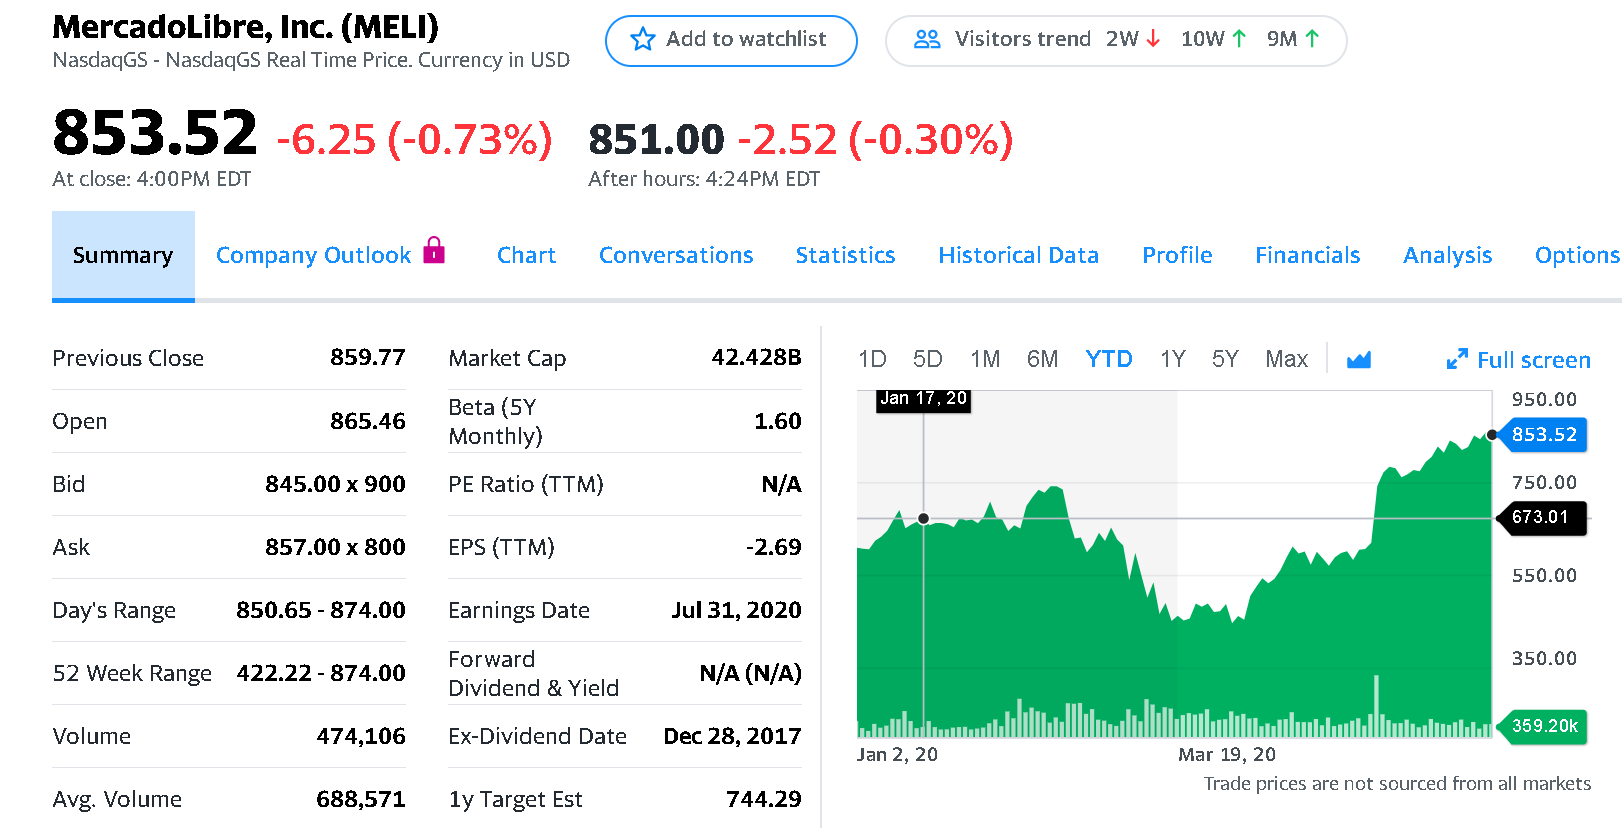Open the Statistics tab
The height and width of the screenshot is (828, 1622).
click(x=845, y=256)
